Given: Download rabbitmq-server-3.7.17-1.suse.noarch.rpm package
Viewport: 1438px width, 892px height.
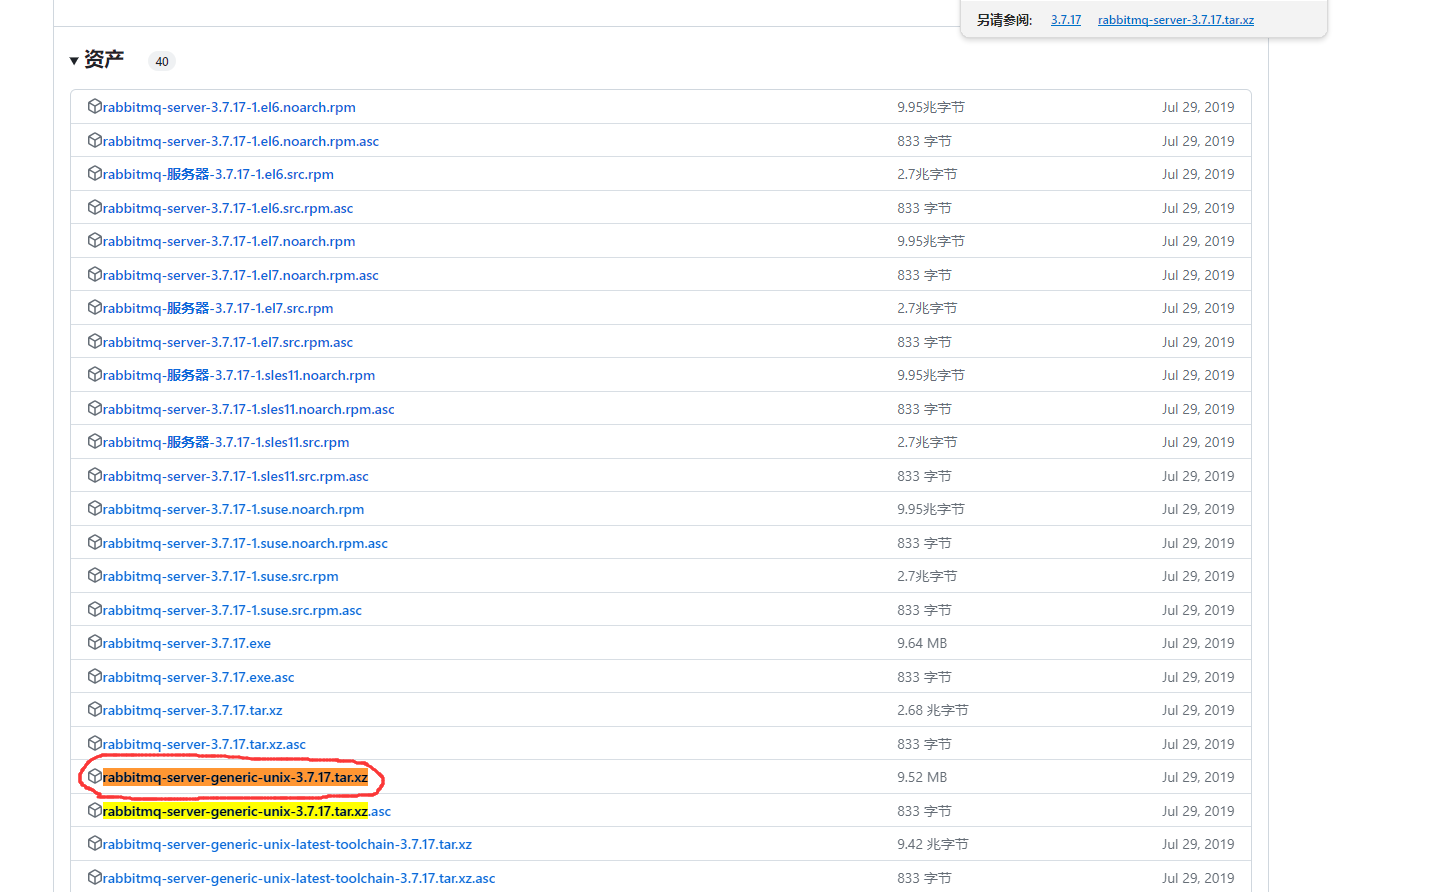Looking at the screenshot, I should (233, 509).
